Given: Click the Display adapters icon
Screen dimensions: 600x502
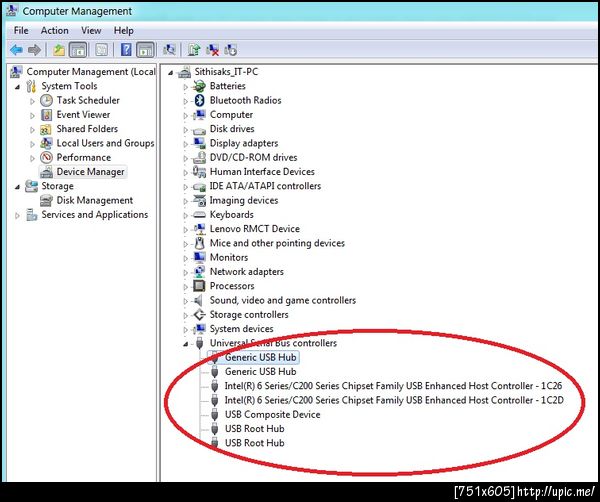Looking at the screenshot, I should point(199,143).
